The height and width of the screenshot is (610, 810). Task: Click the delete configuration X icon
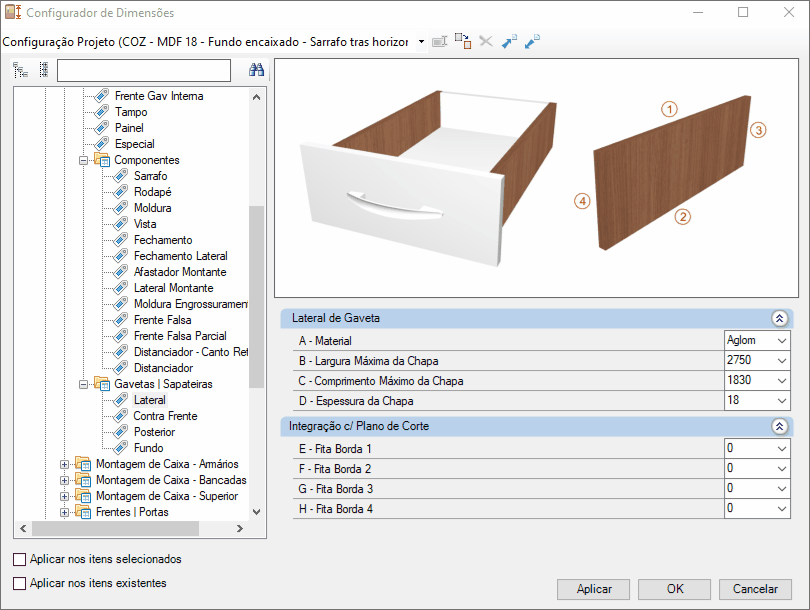(x=486, y=42)
